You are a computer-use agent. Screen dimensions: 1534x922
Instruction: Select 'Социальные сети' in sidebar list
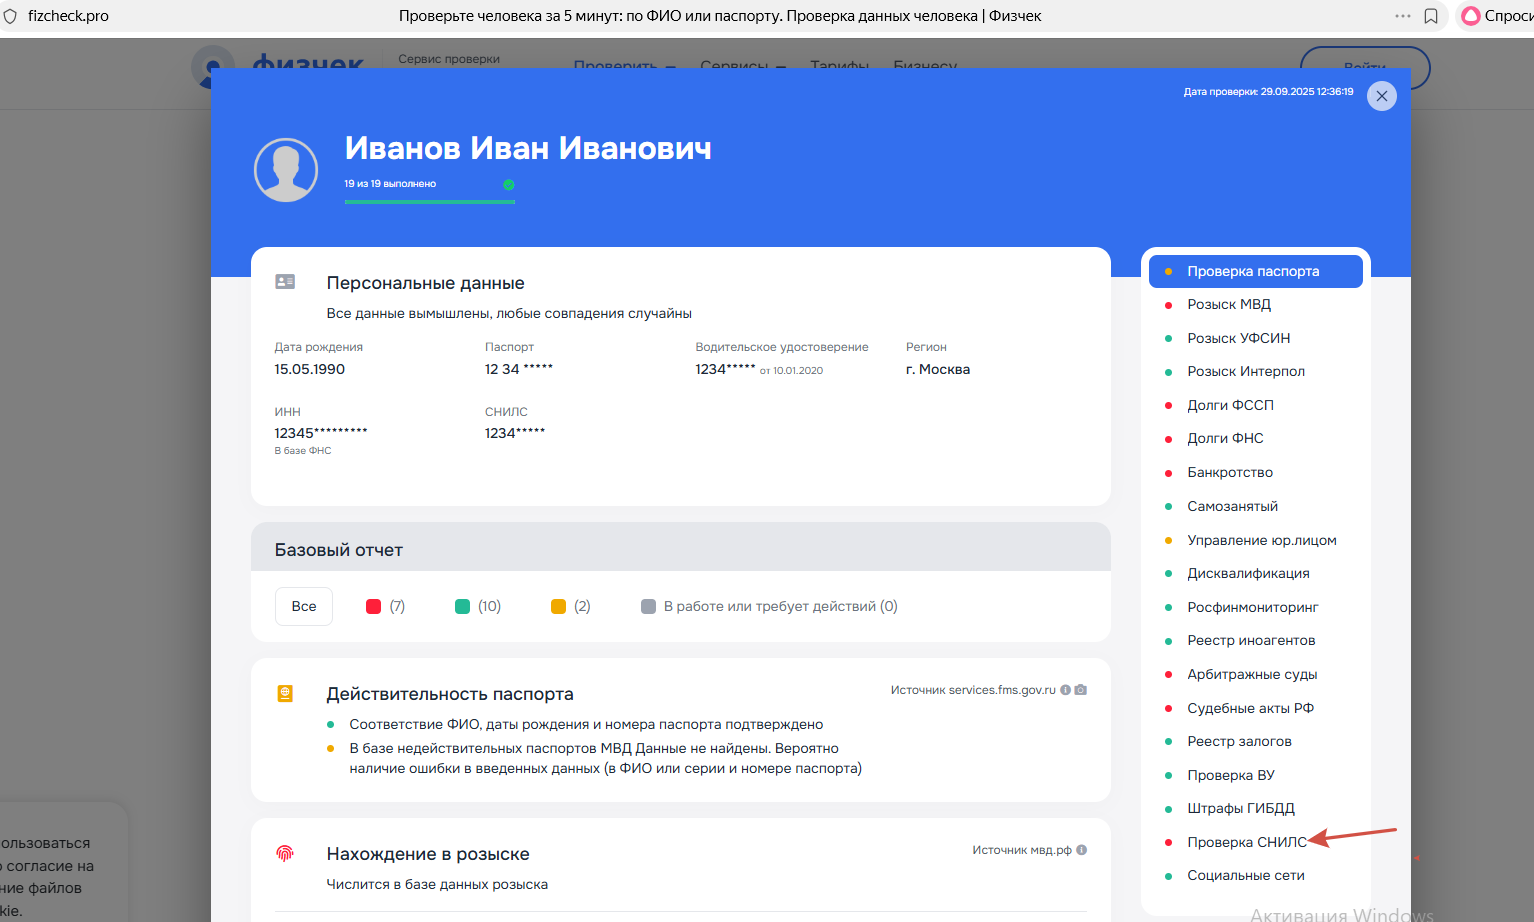point(1245,875)
